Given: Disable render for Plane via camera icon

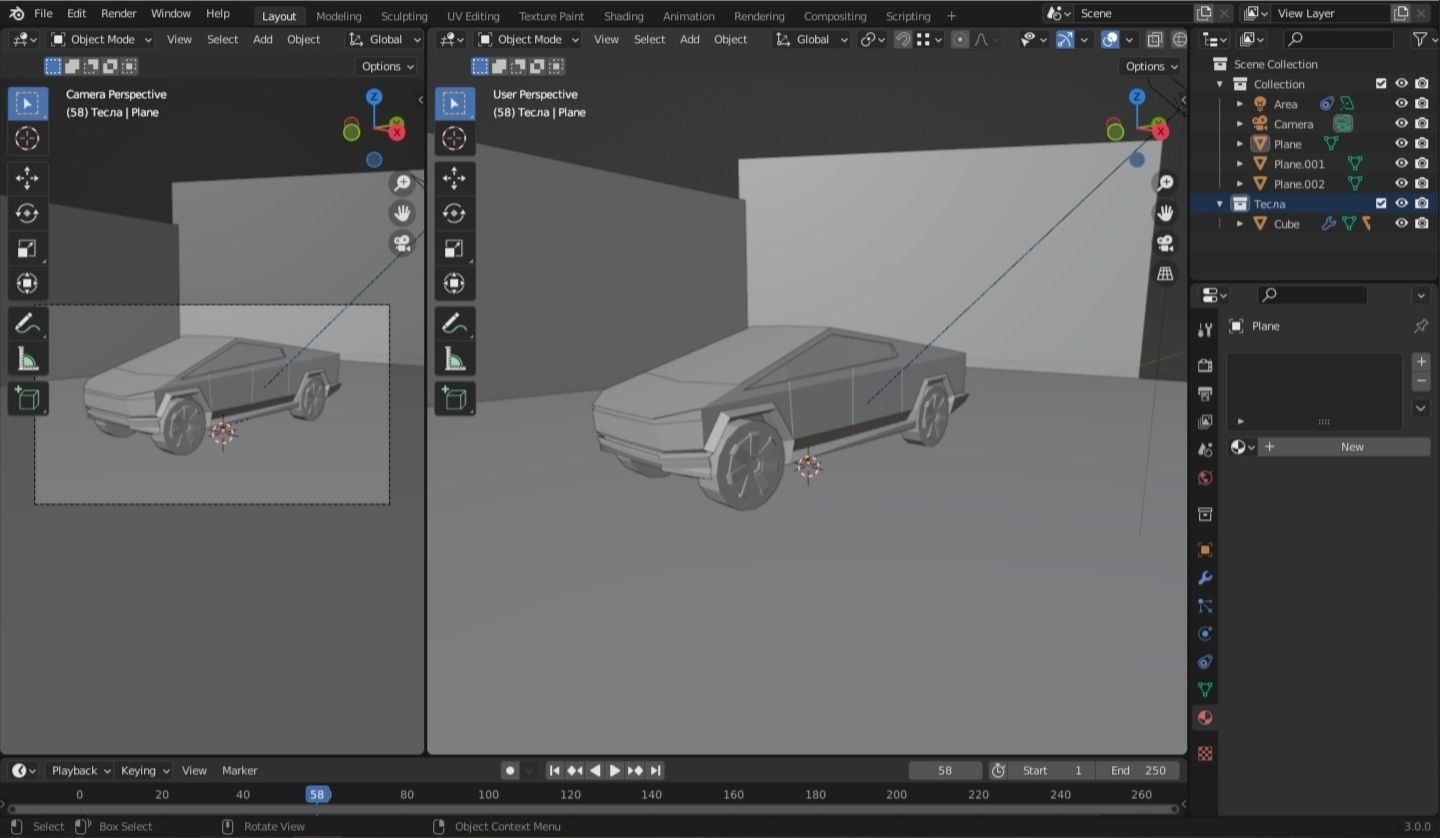Looking at the screenshot, I should (1421, 144).
